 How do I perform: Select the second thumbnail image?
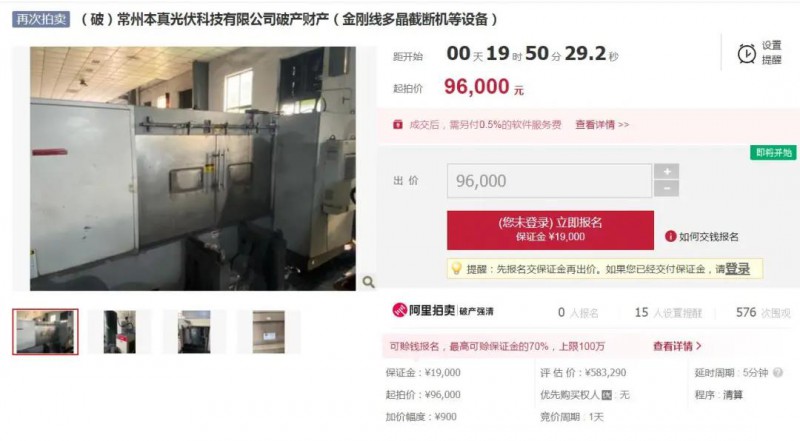coord(120,332)
